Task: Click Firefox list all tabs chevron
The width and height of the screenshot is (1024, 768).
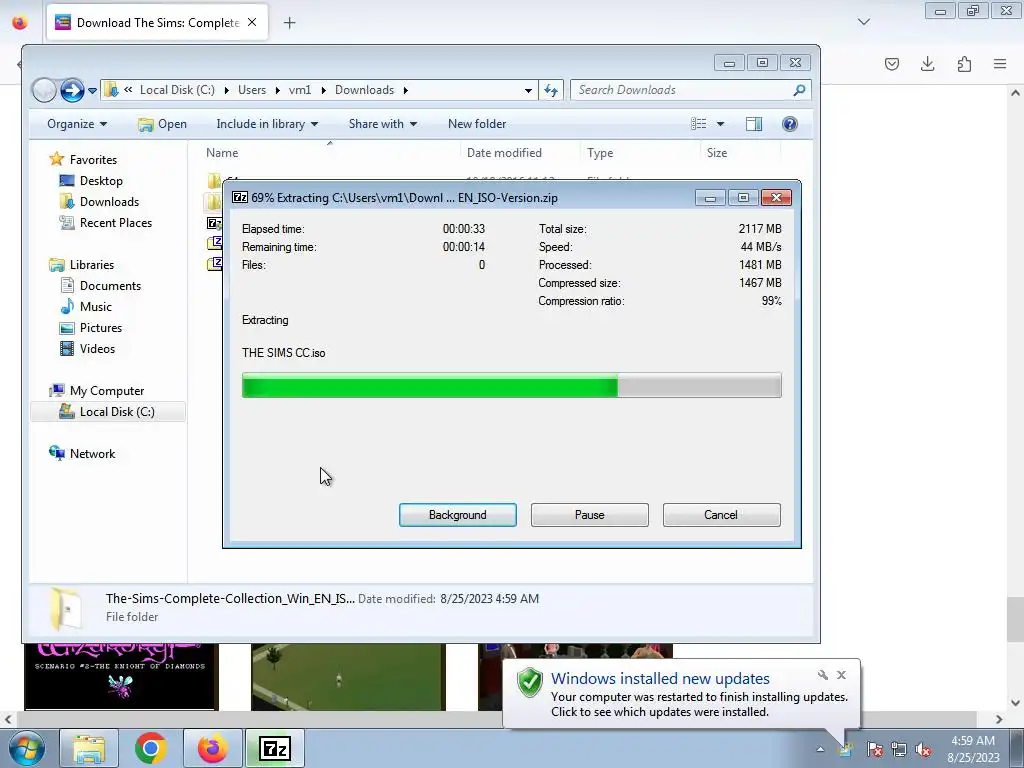Action: click(x=864, y=22)
